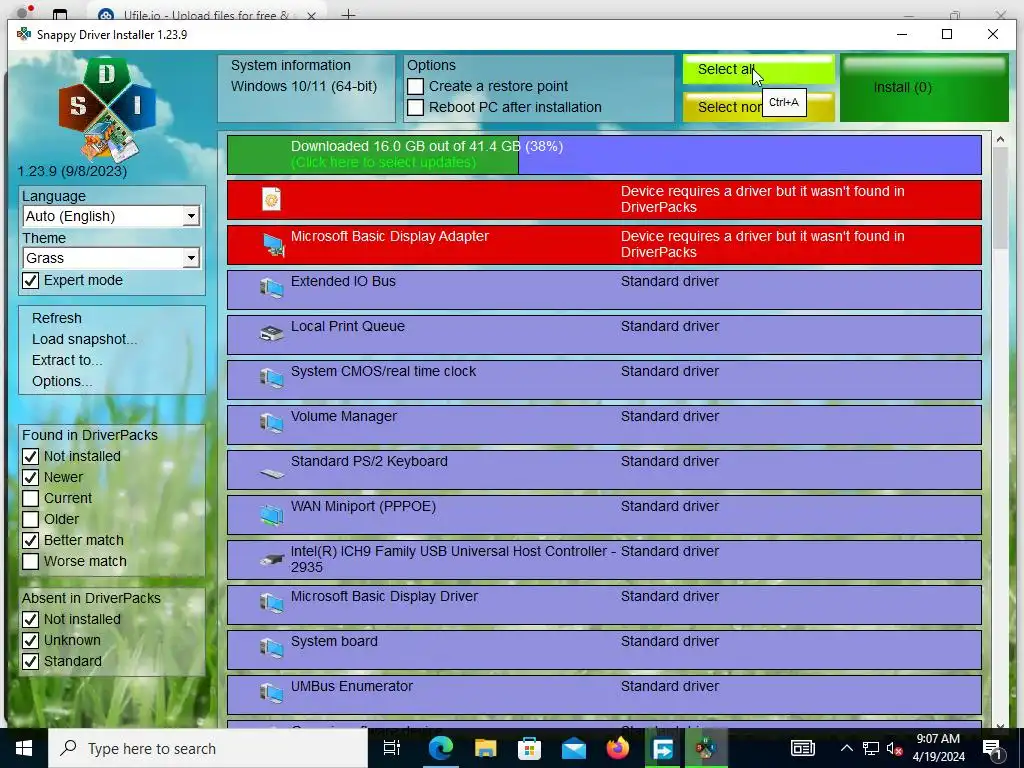Select the Volume Manager row
This screenshot has height=768, width=1024.
tap(604, 425)
